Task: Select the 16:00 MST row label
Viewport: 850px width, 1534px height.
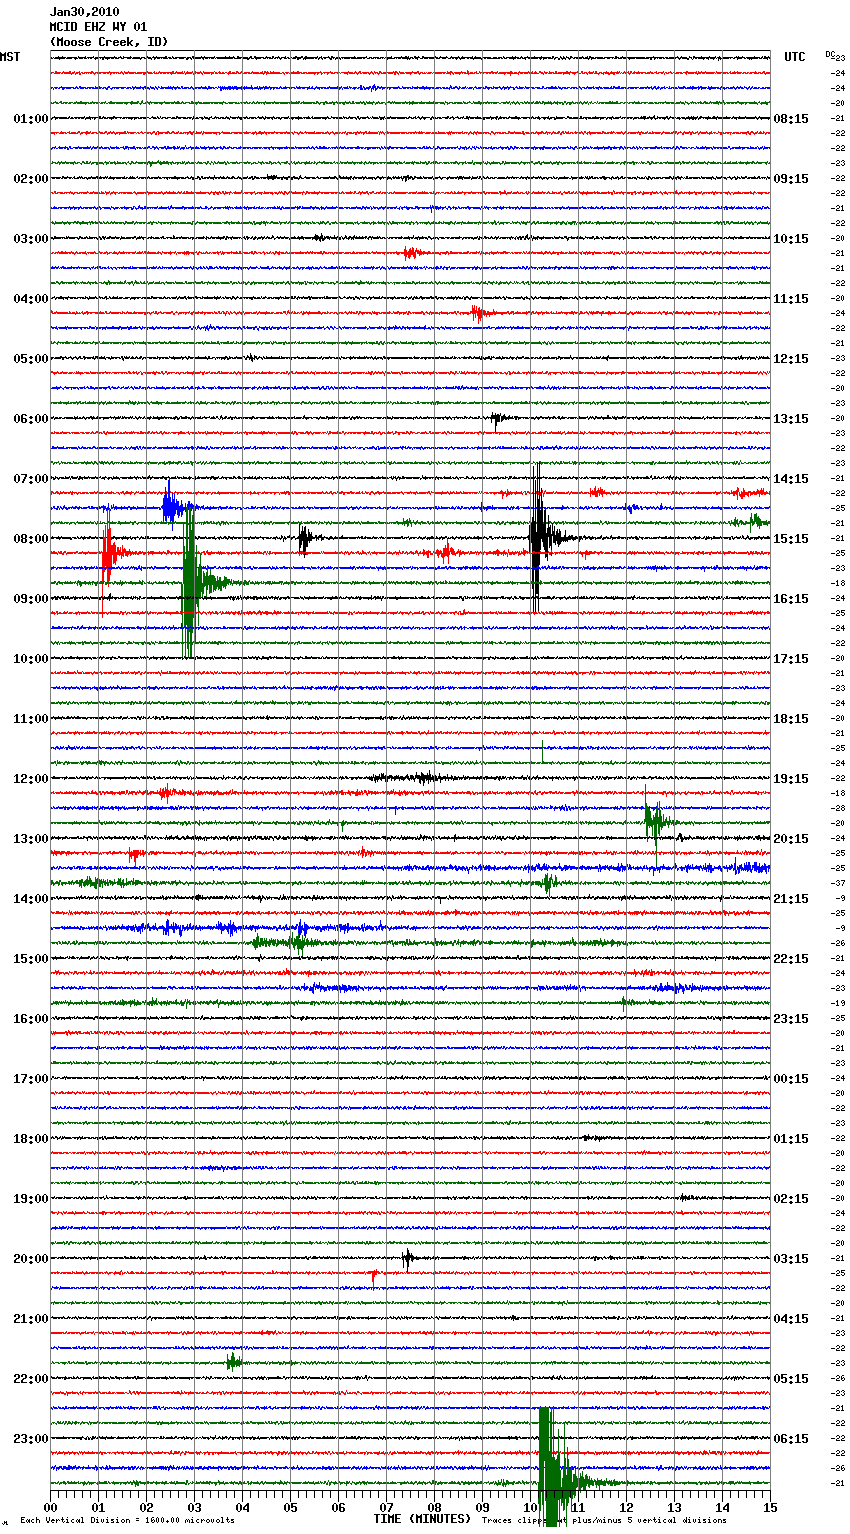Action: click(x=30, y=1019)
